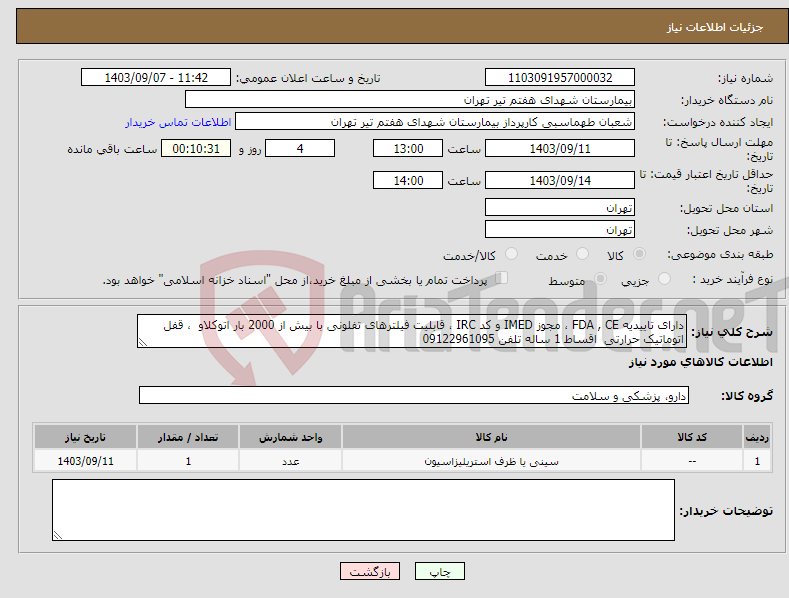The width and height of the screenshot is (789, 598).
Task: Click the جزئیات اطلاعات نیاز header title
Action: click(715, 27)
